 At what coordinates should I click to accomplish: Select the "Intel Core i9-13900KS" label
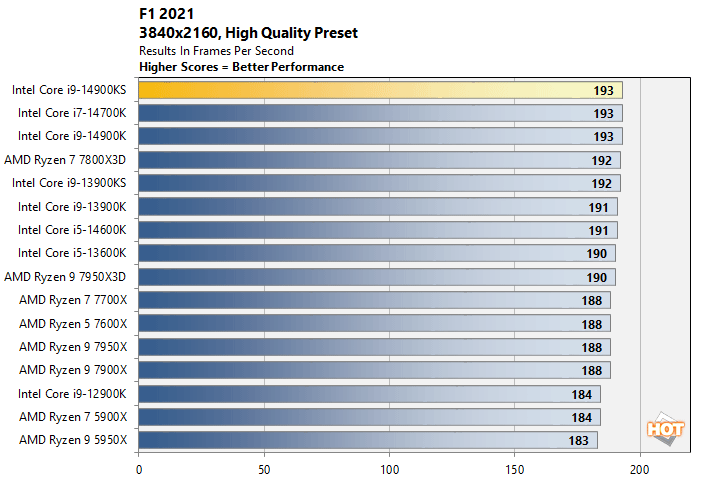(69, 183)
